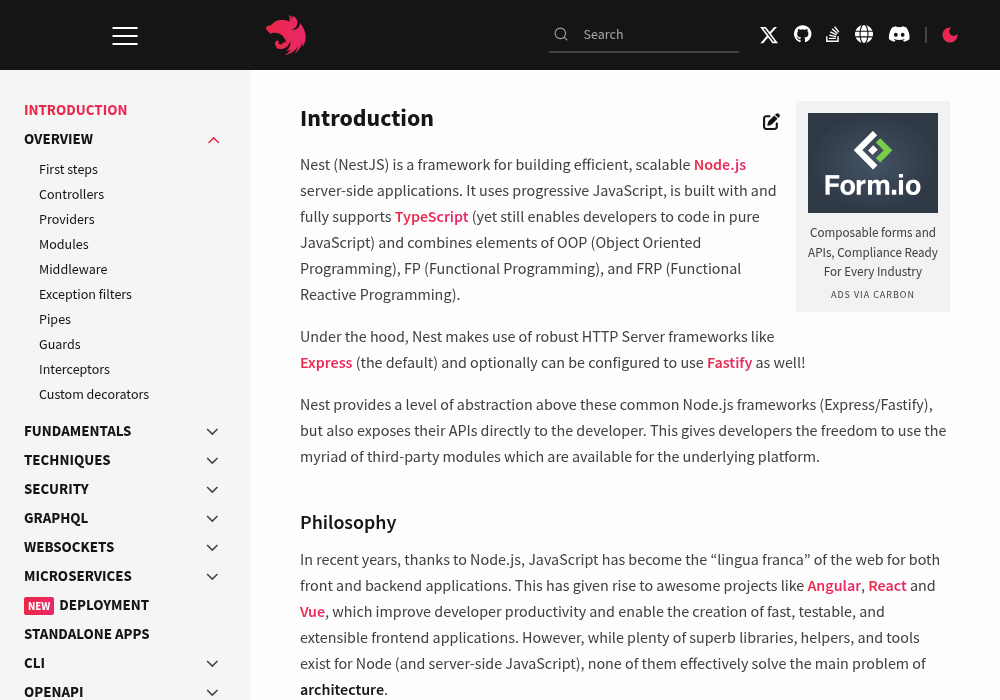The width and height of the screenshot is (1000, 700).
Task: Open the Exception filters sidebar item
Action: tap(85, 295)
